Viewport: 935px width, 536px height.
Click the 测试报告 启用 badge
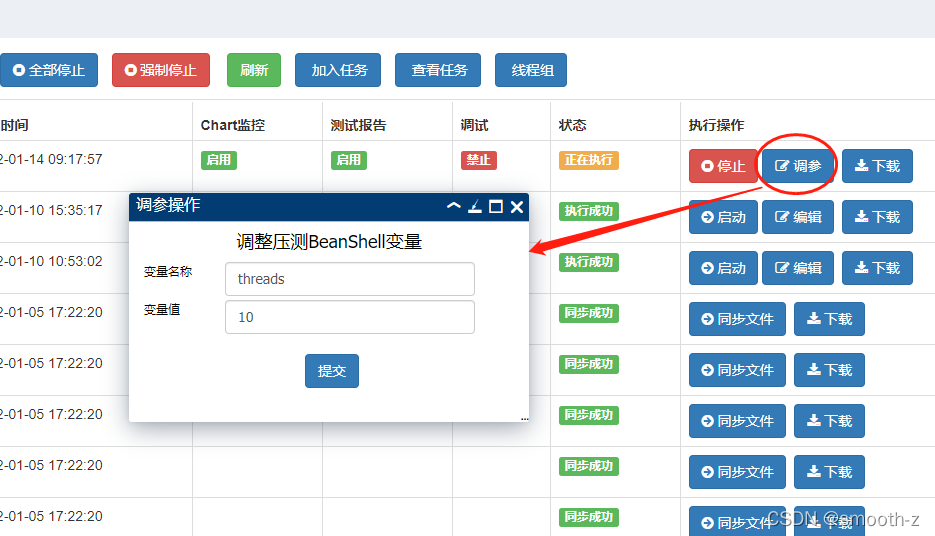(349, 160)
